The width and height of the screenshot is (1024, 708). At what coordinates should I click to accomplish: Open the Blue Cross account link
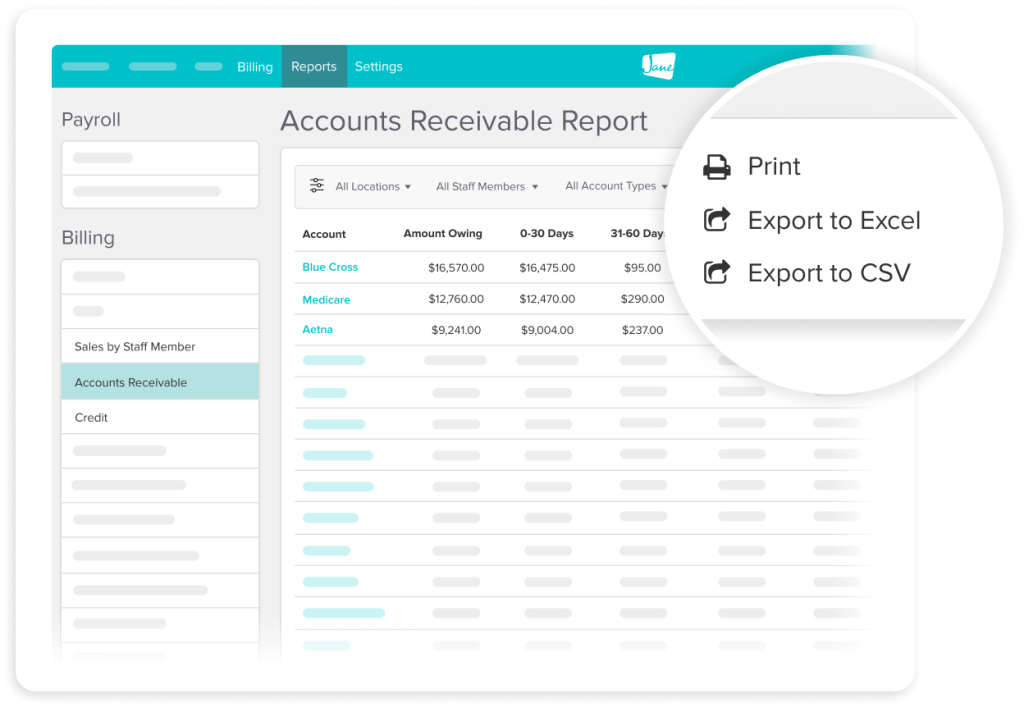click(329, 267)
